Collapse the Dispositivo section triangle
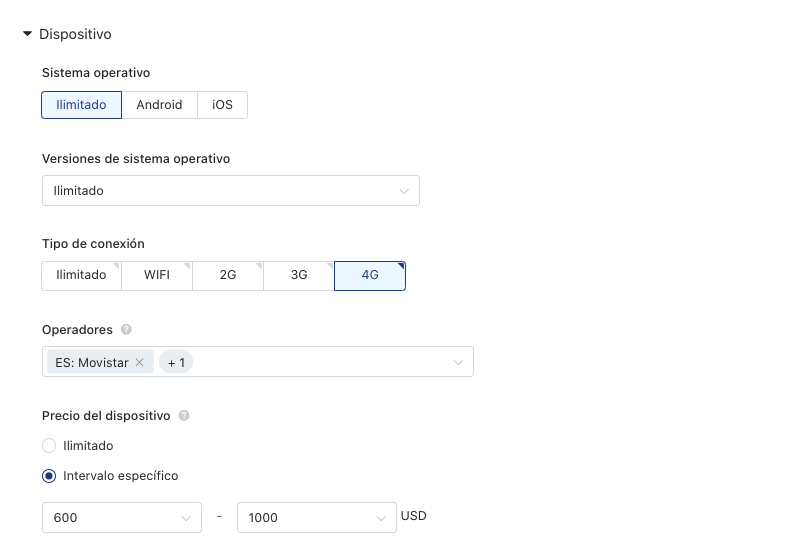The image size is (794, 559). [x=27, y=34]
